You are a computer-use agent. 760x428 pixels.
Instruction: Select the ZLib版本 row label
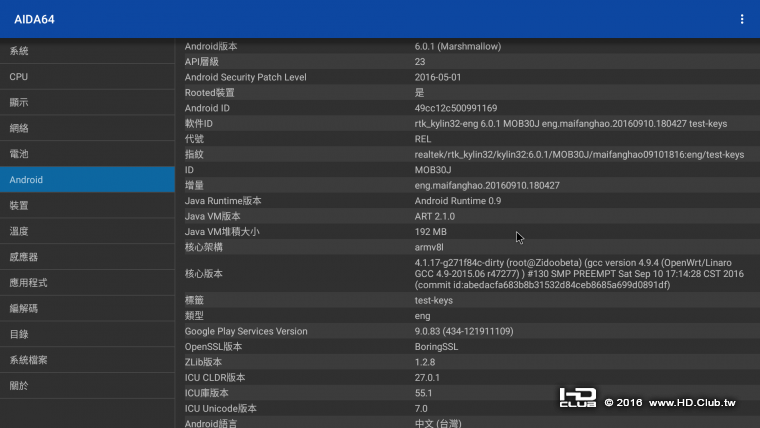(x=203, y=362)
